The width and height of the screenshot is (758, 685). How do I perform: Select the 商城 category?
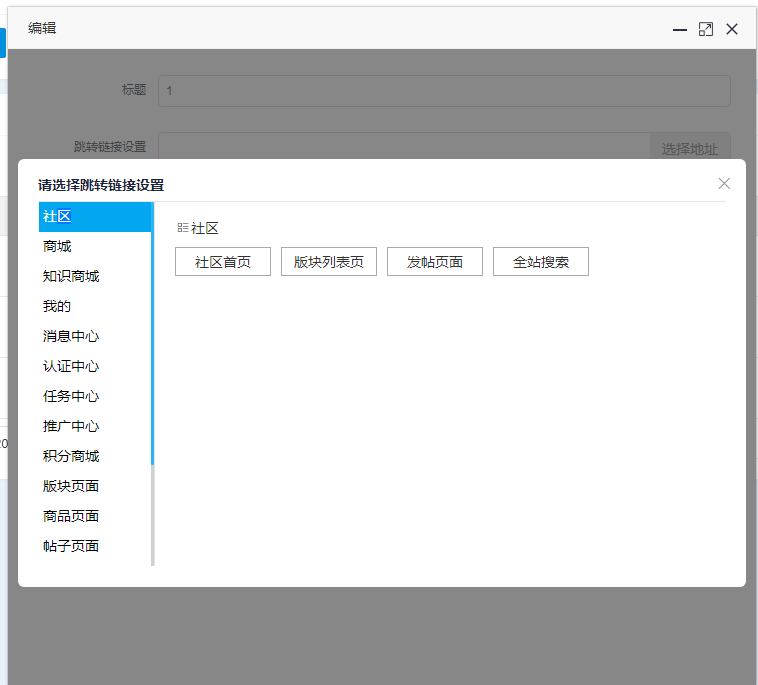tap(95, 247)
